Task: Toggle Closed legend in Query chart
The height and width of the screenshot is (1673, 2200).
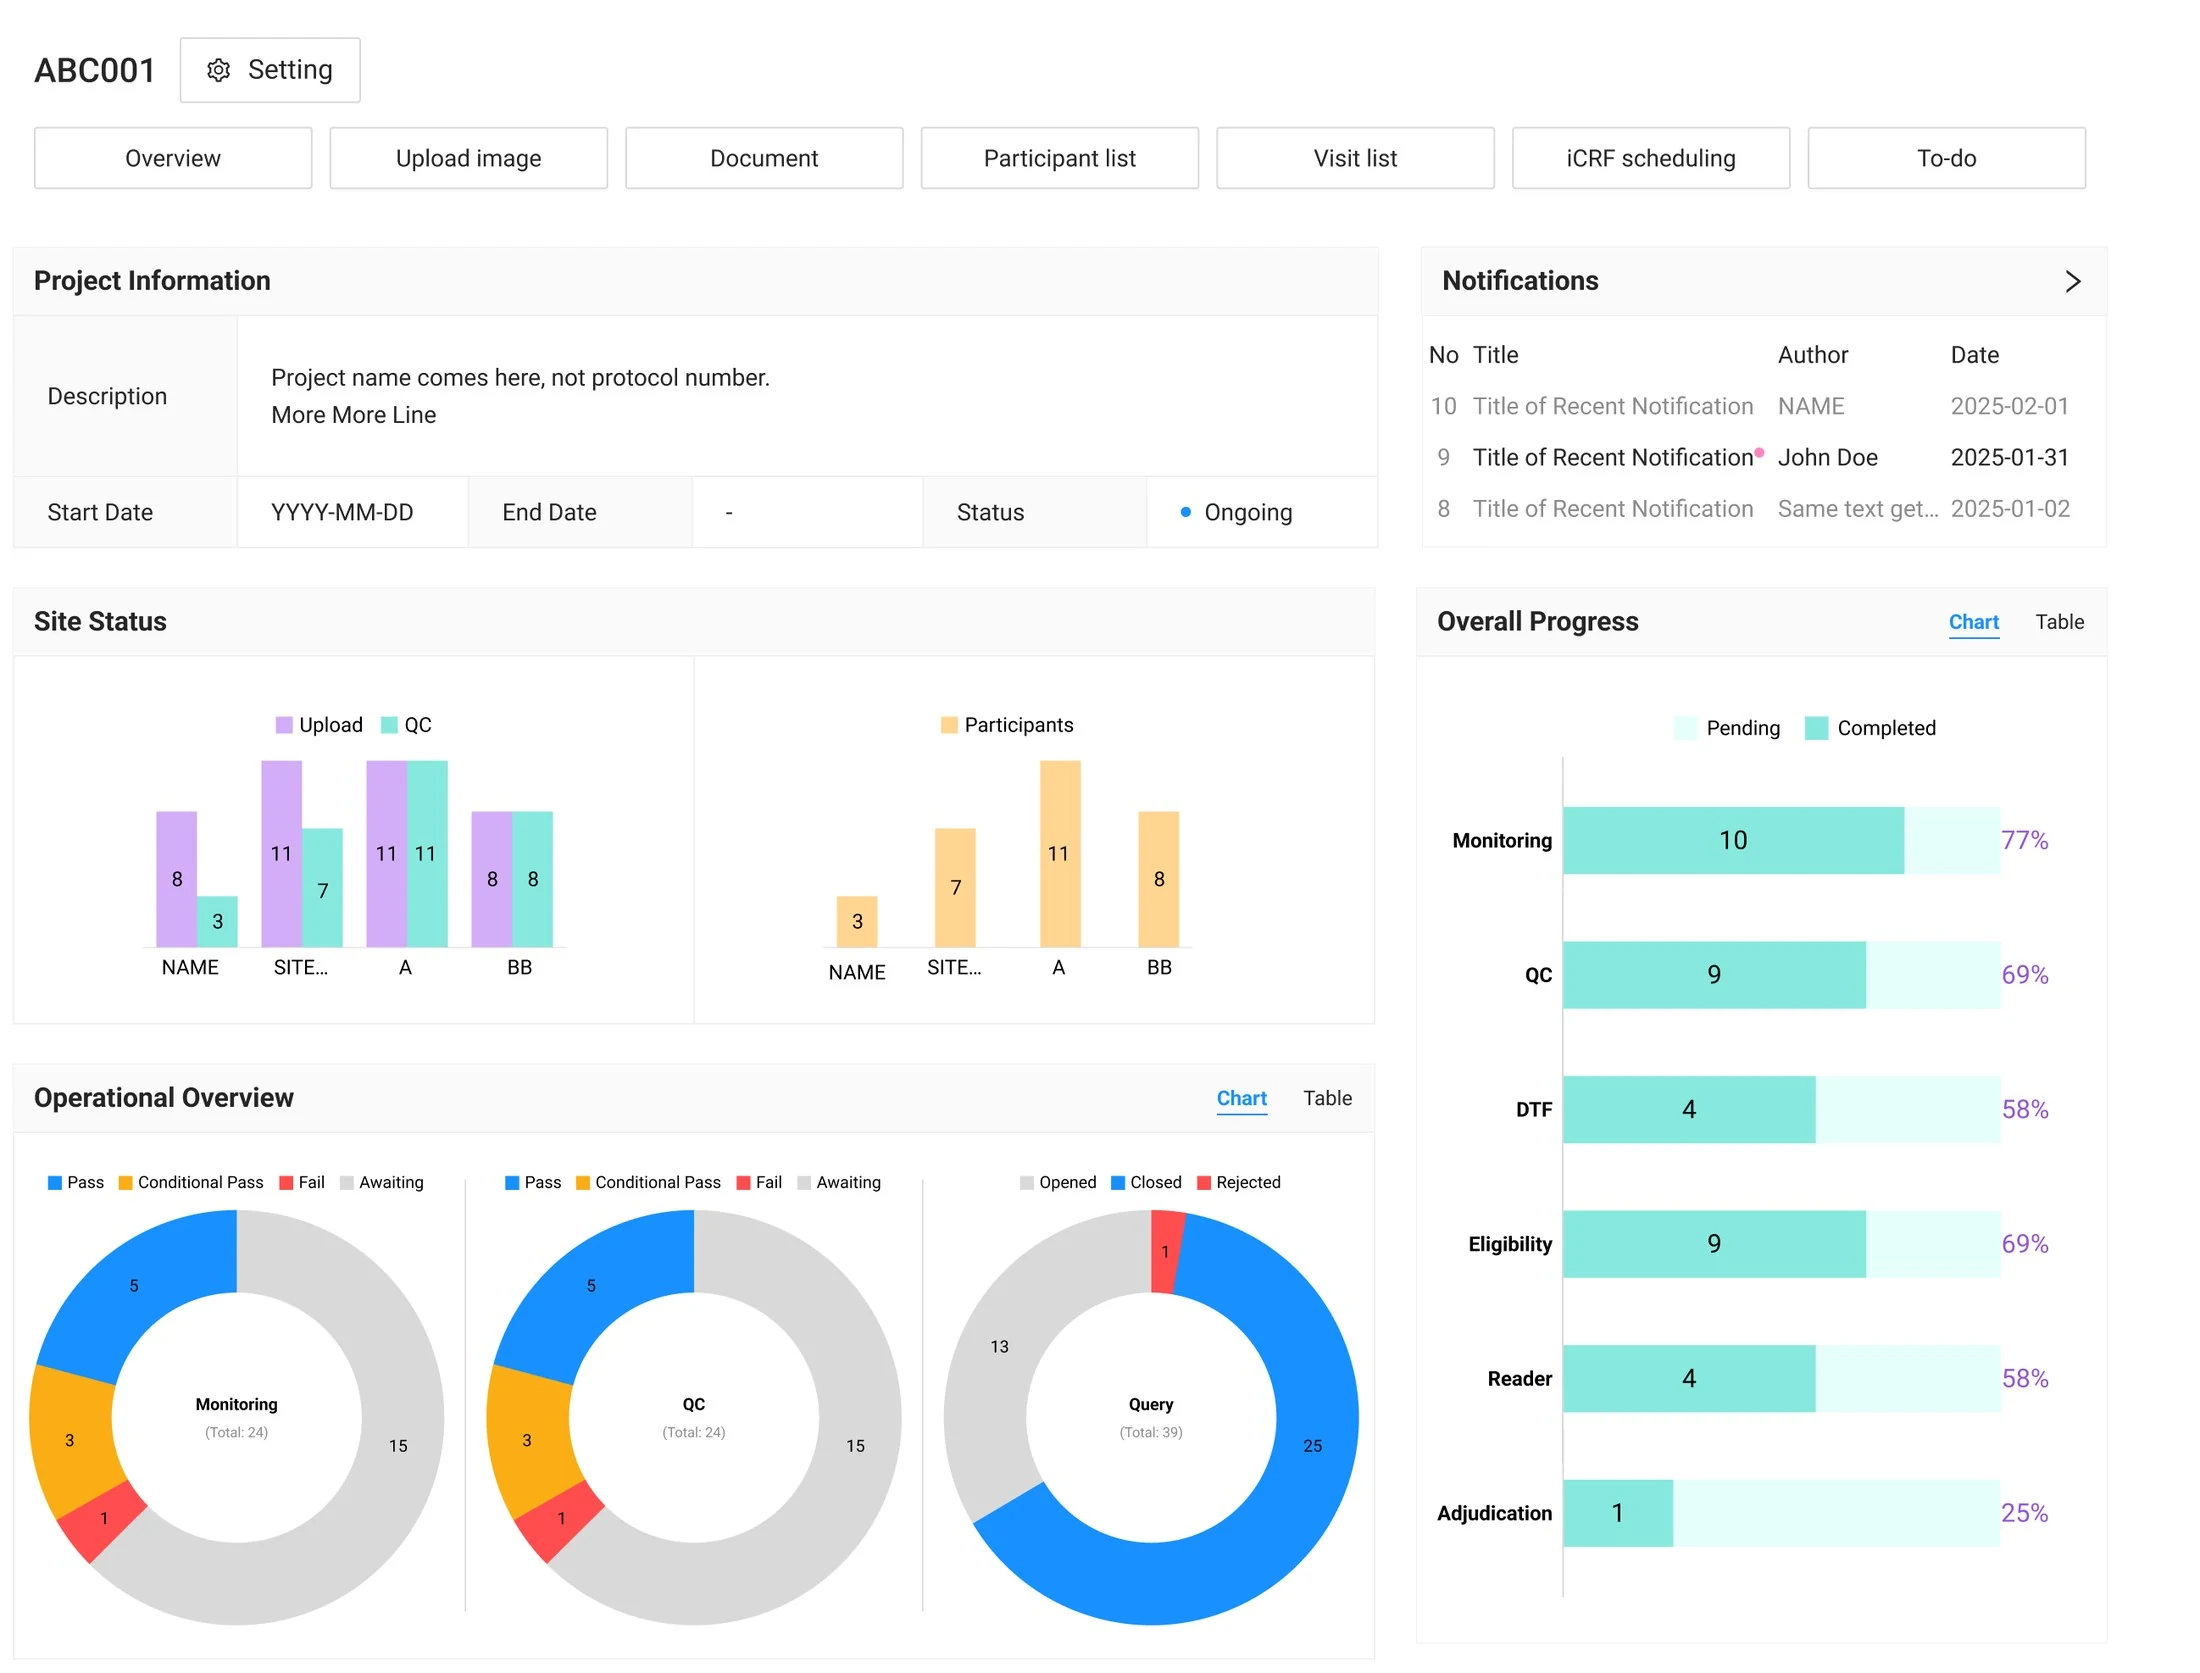Action: pos(1146,1182)
